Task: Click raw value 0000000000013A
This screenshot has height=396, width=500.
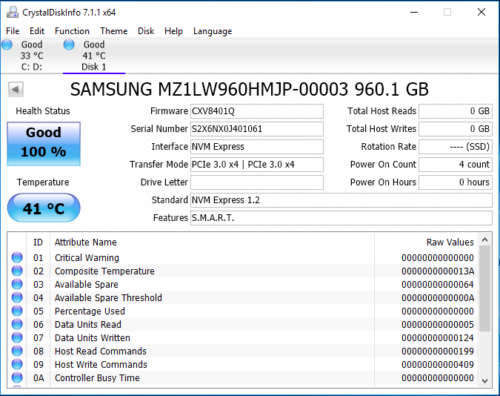Action: (438, 271)
